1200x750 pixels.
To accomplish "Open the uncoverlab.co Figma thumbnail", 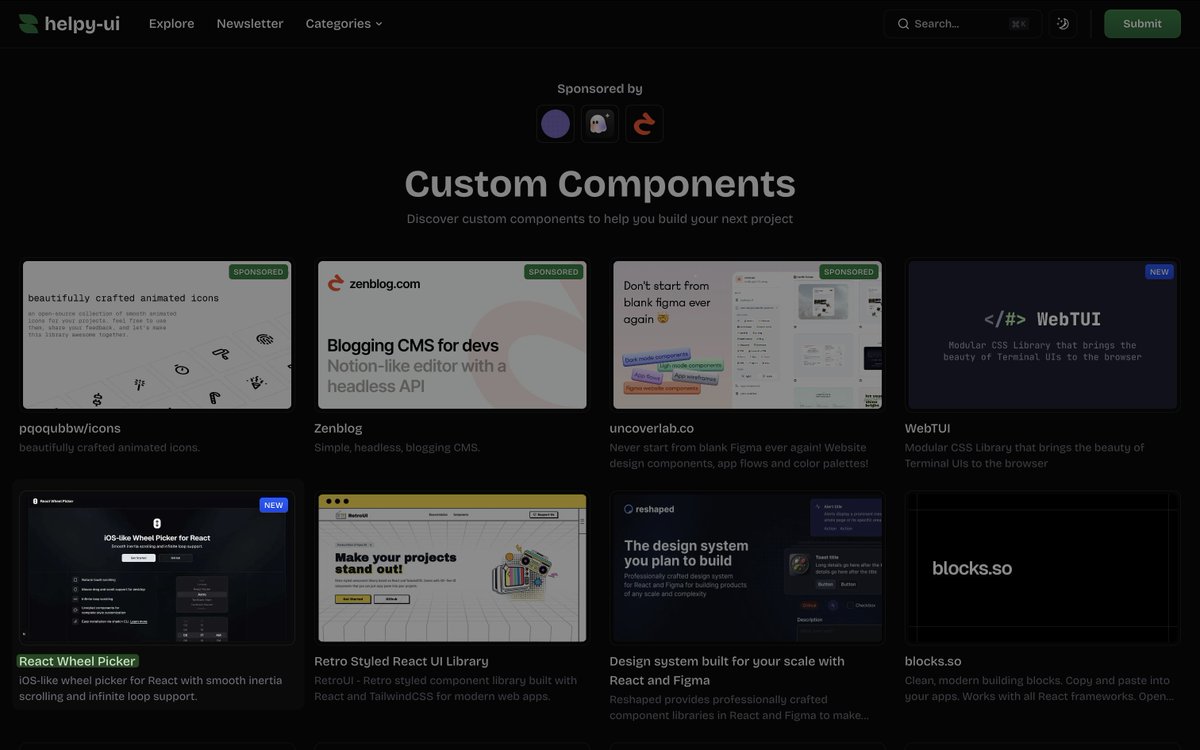I will pyautogui.click(x=747, y=335).
